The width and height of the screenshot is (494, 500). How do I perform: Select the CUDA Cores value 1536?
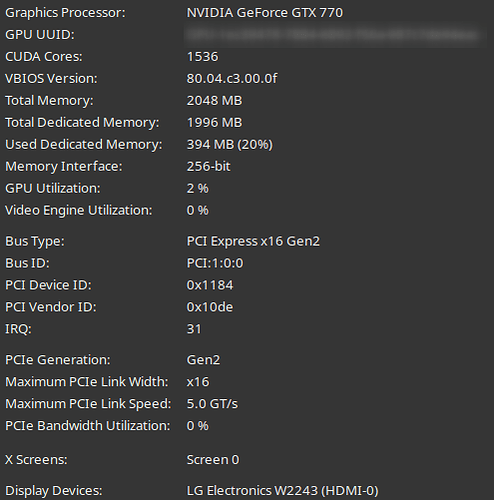[202, 57]
